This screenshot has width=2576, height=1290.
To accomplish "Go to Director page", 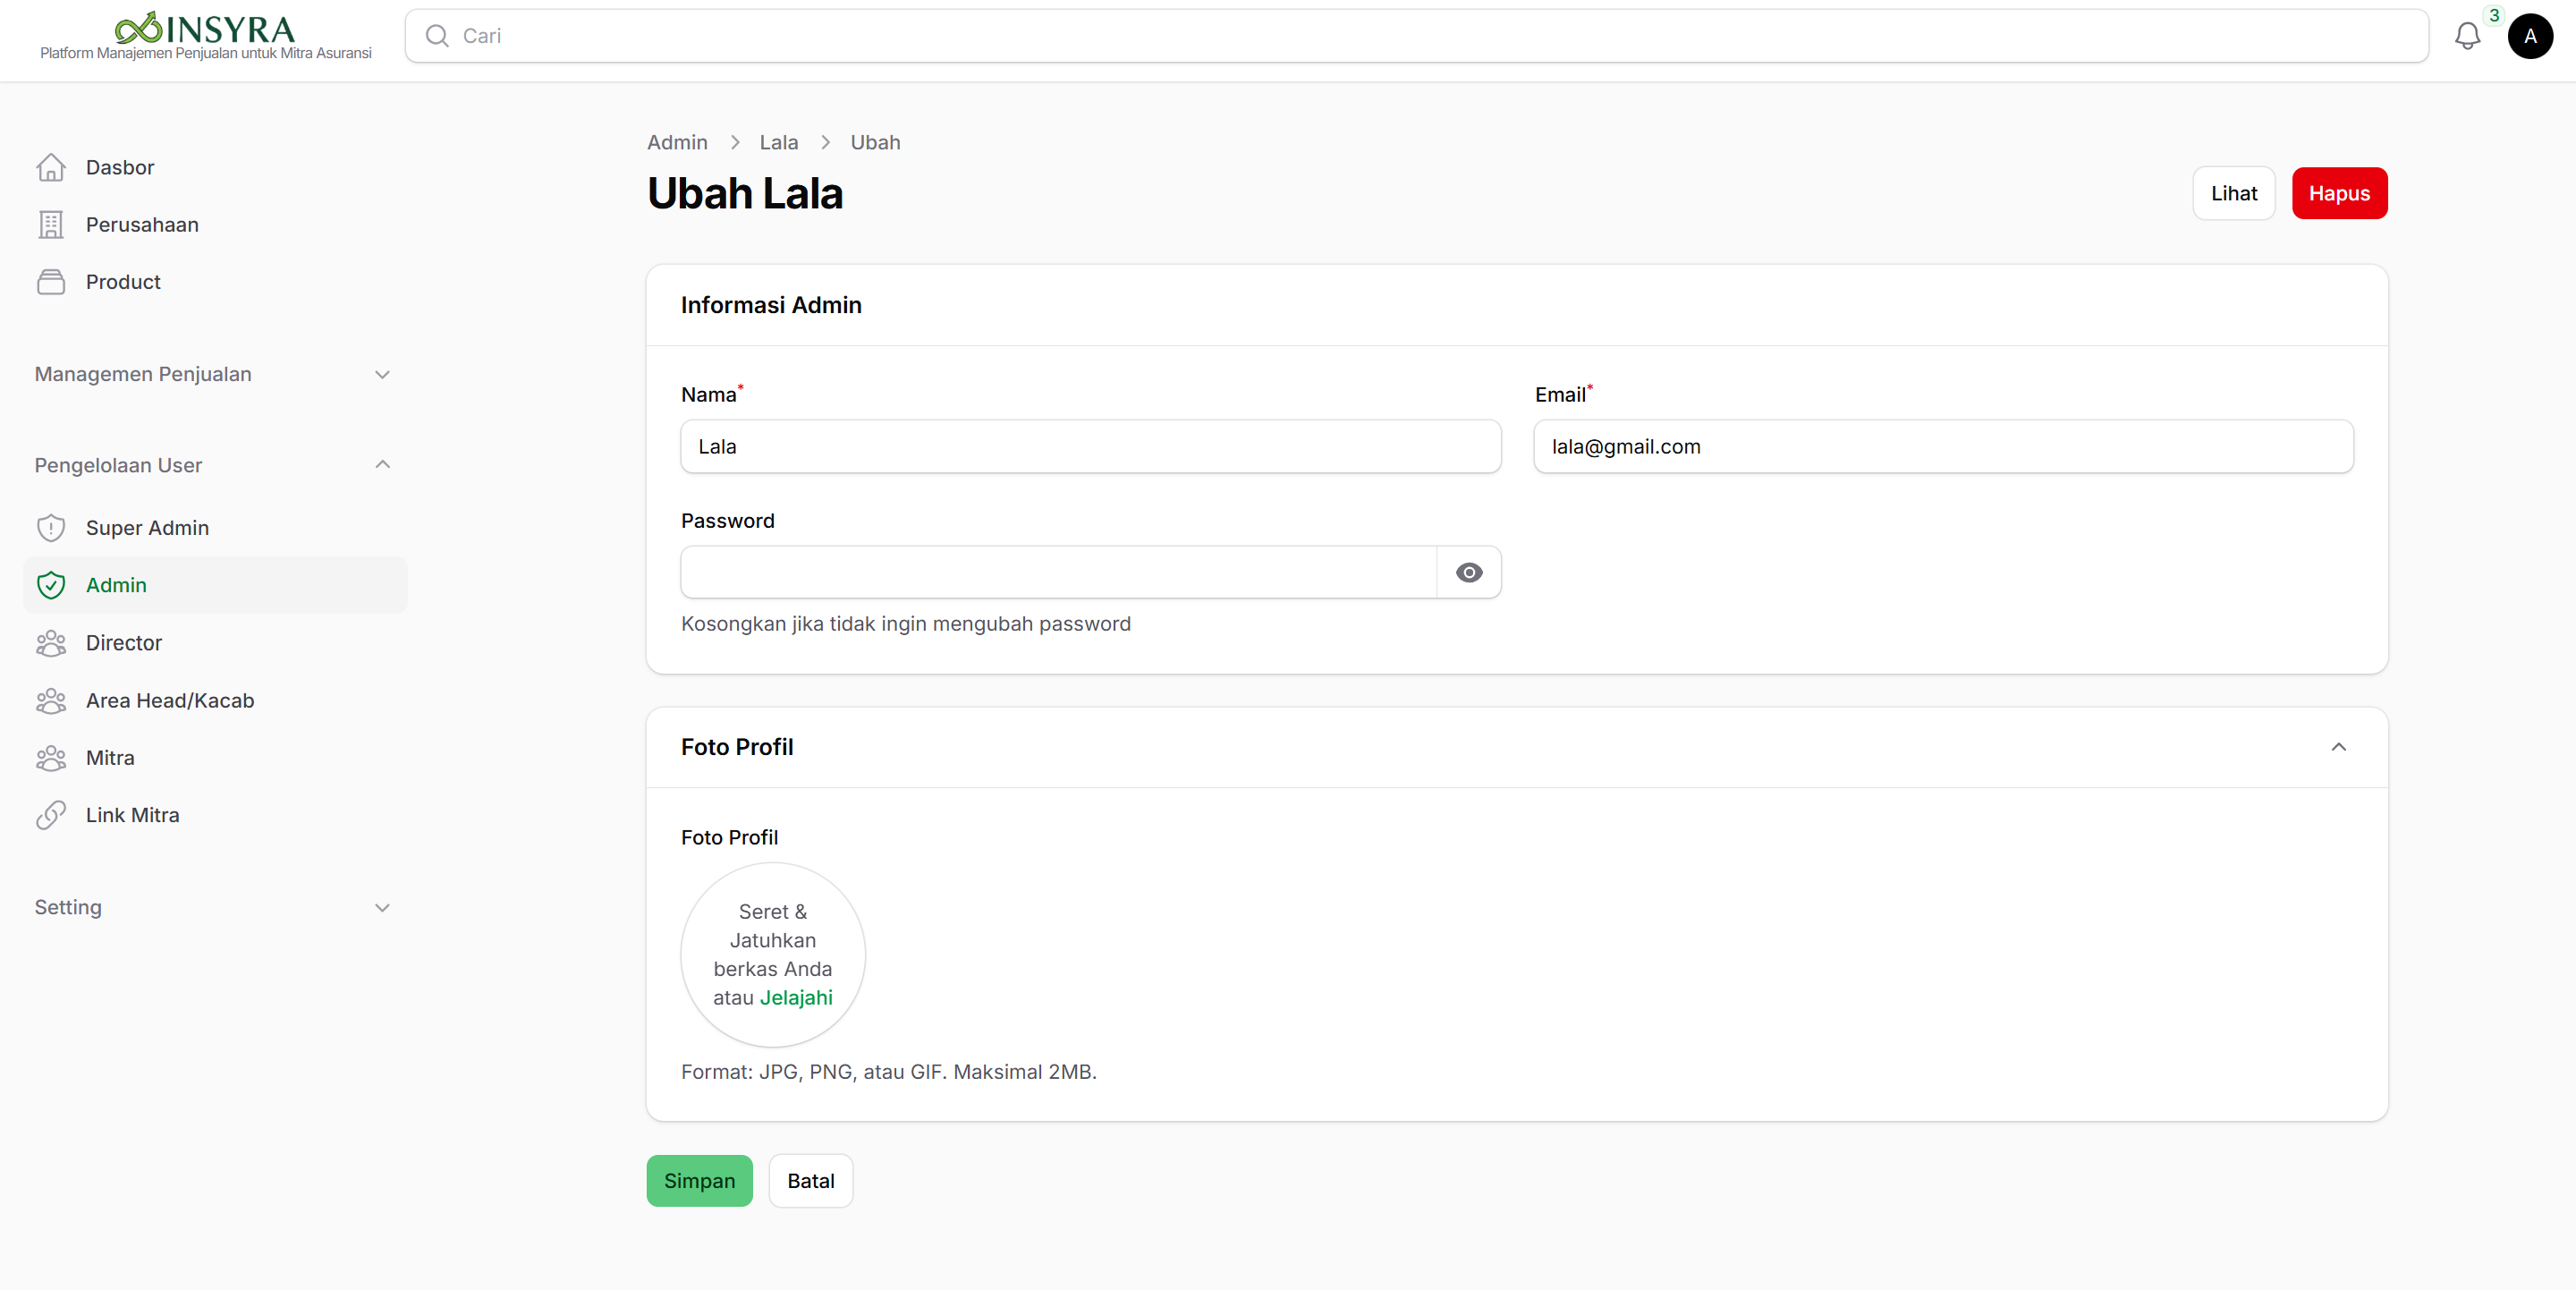I will tap(215, 643).
